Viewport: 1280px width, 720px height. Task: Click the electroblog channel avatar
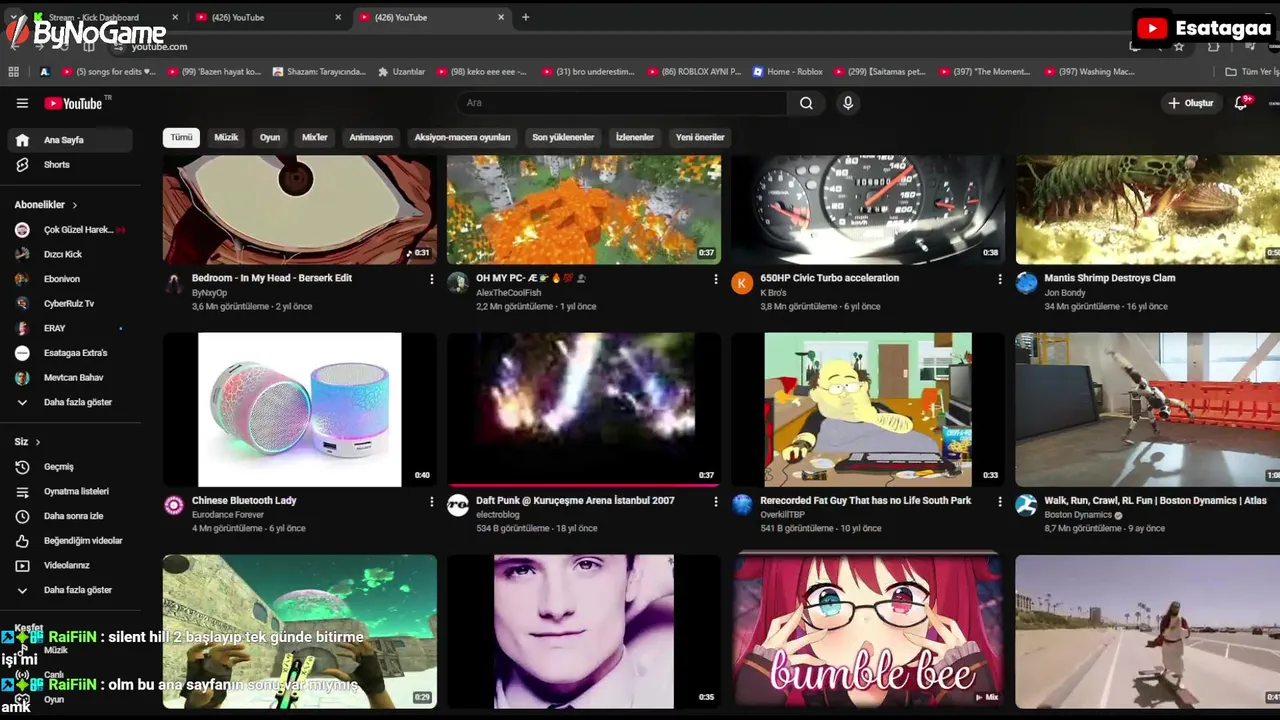(x=458, y=505)
